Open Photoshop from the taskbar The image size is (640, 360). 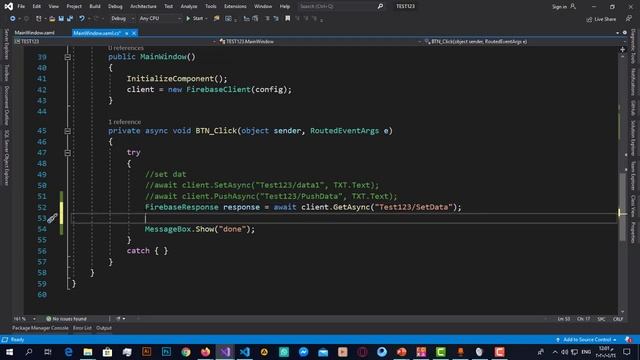coord(166,352)
